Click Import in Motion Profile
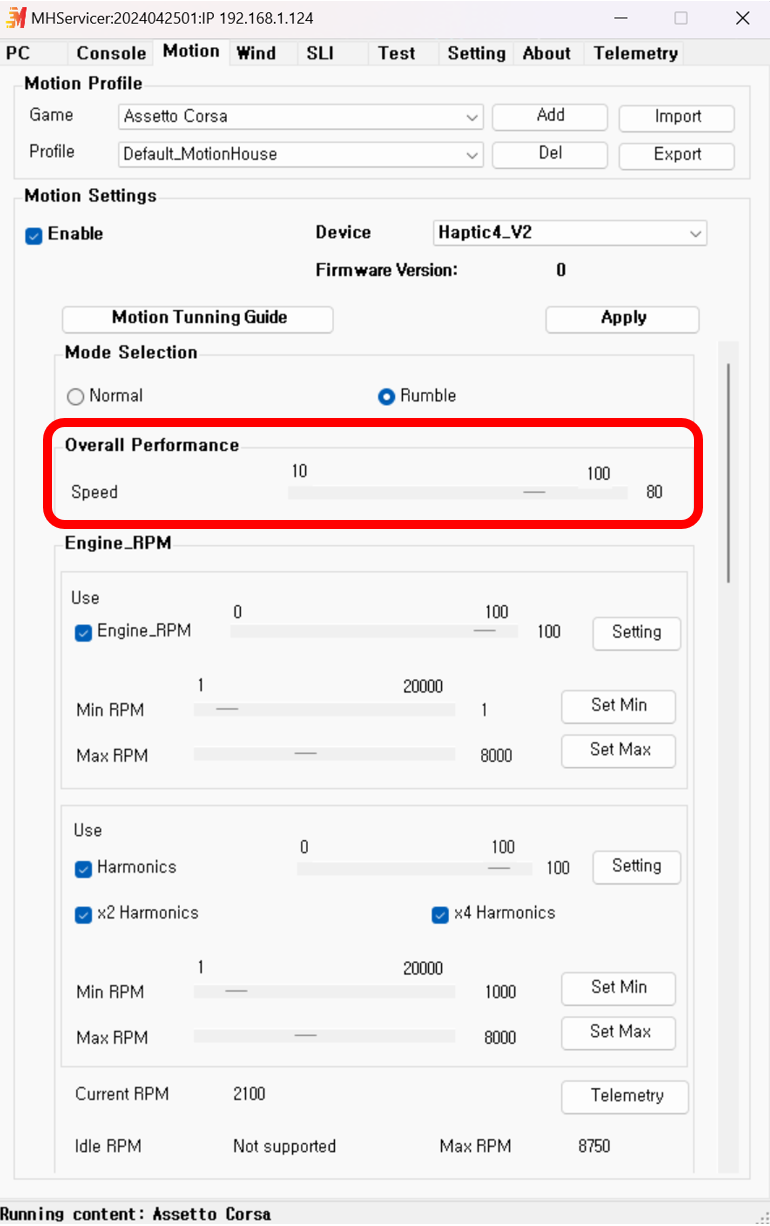This screenshot has width=770, height=1226. [677, 118]
